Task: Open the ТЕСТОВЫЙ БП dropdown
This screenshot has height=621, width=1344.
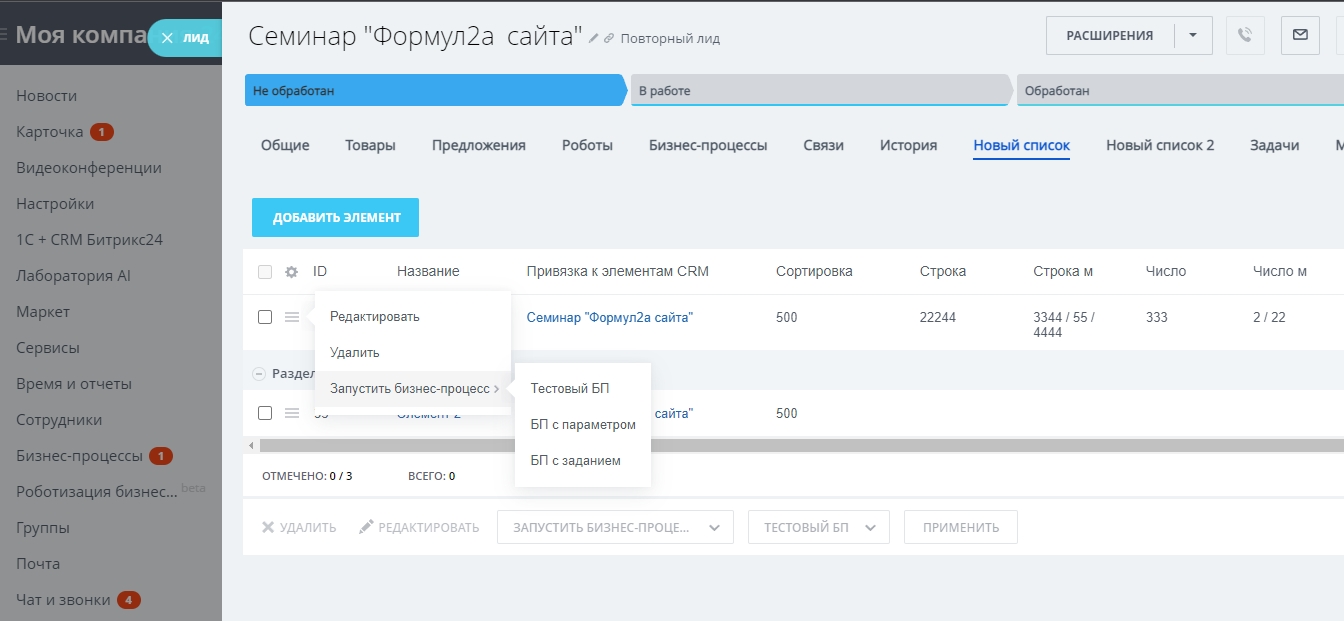Action: pos(818,527)
